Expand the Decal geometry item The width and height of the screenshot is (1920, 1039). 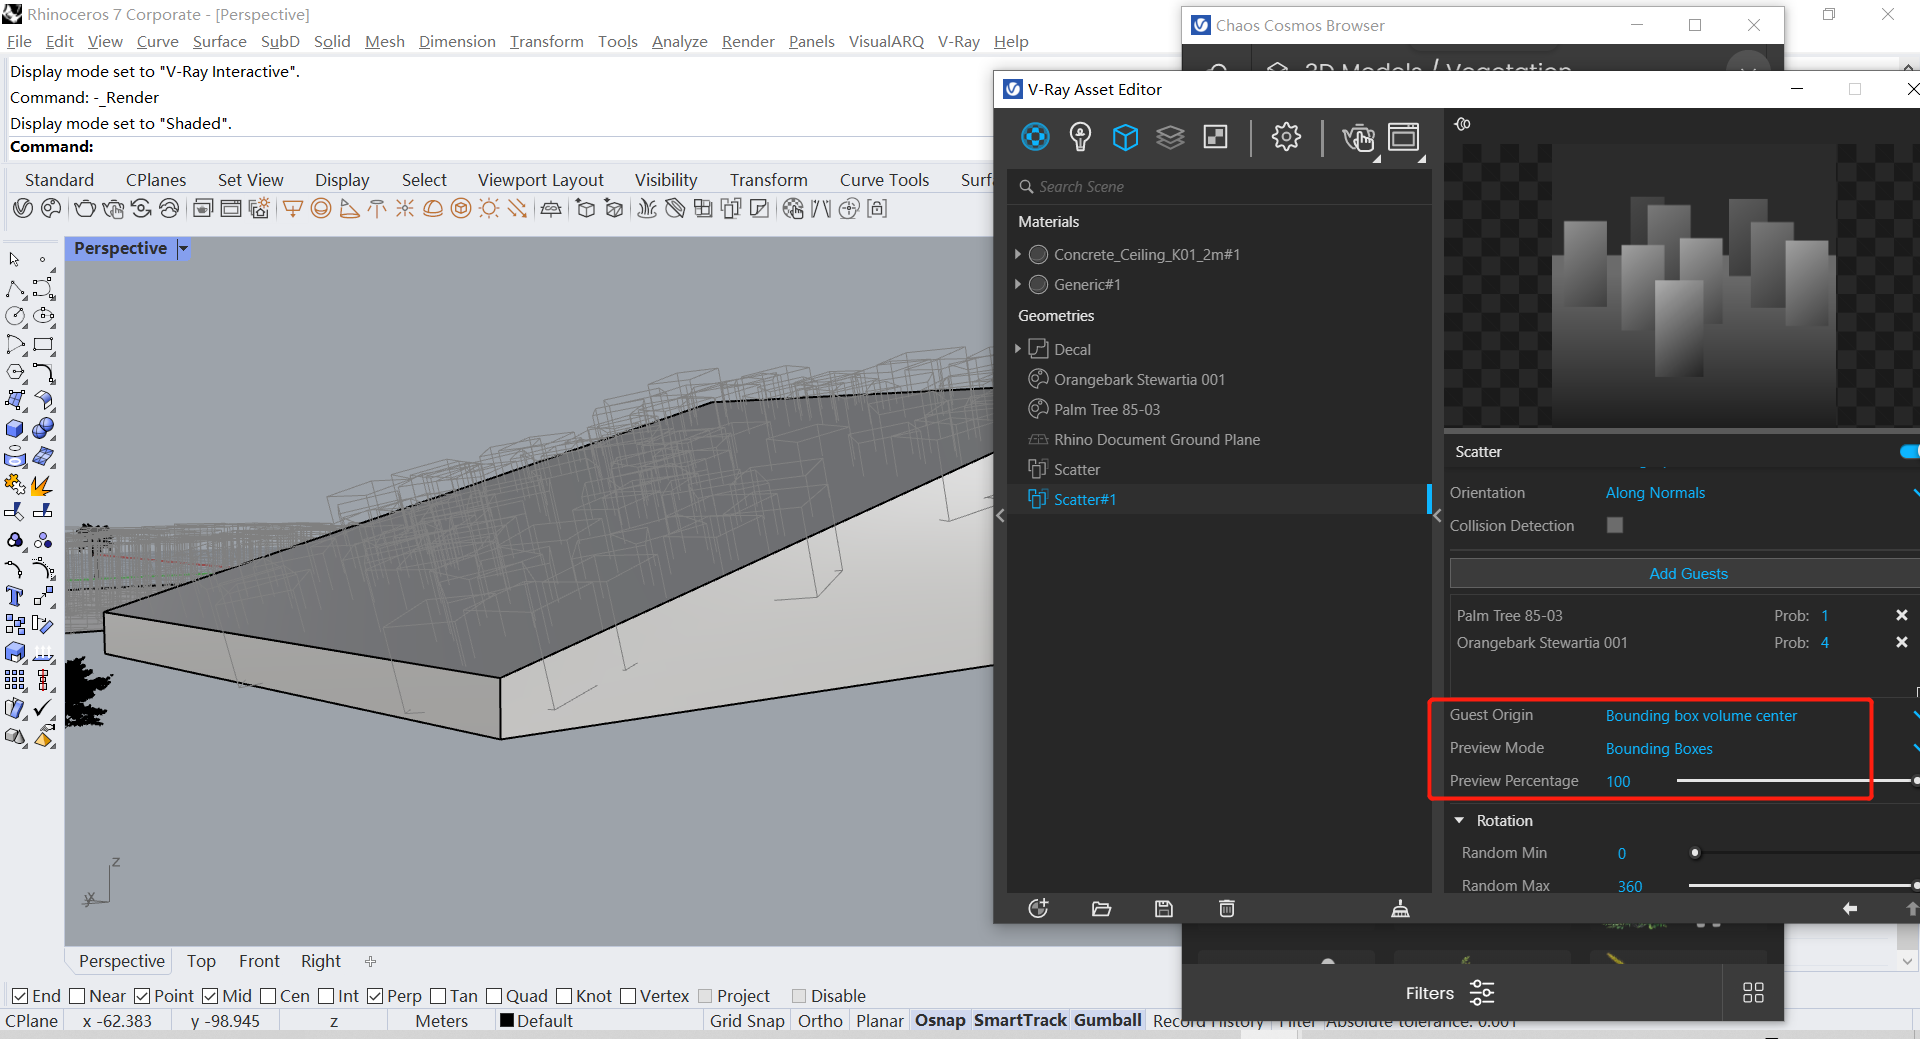point(1018,349)
